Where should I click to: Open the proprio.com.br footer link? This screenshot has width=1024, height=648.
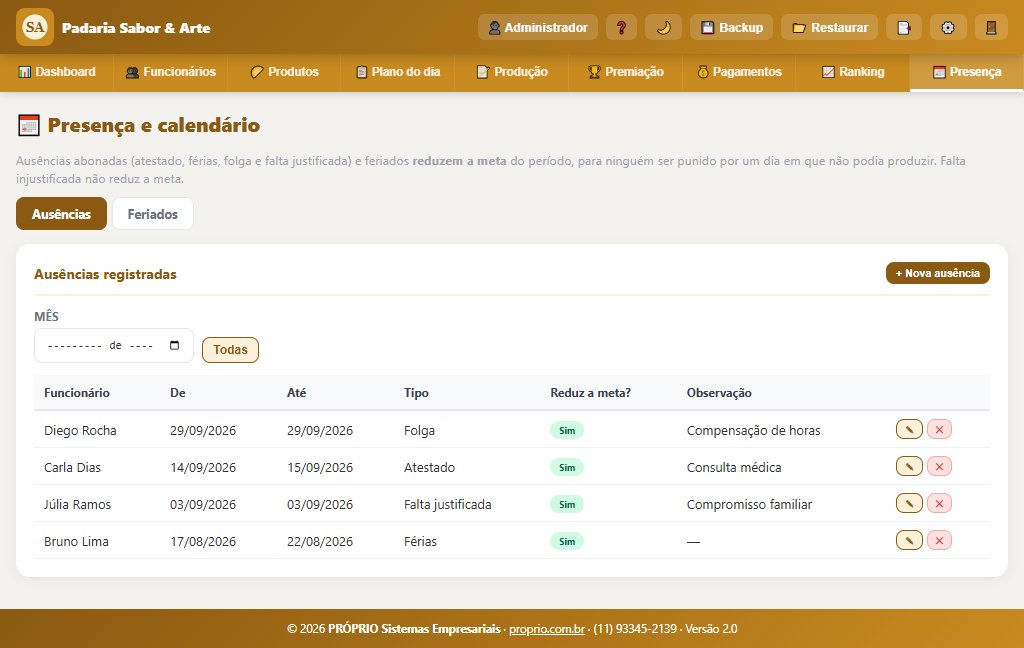(x=547, y=628)
